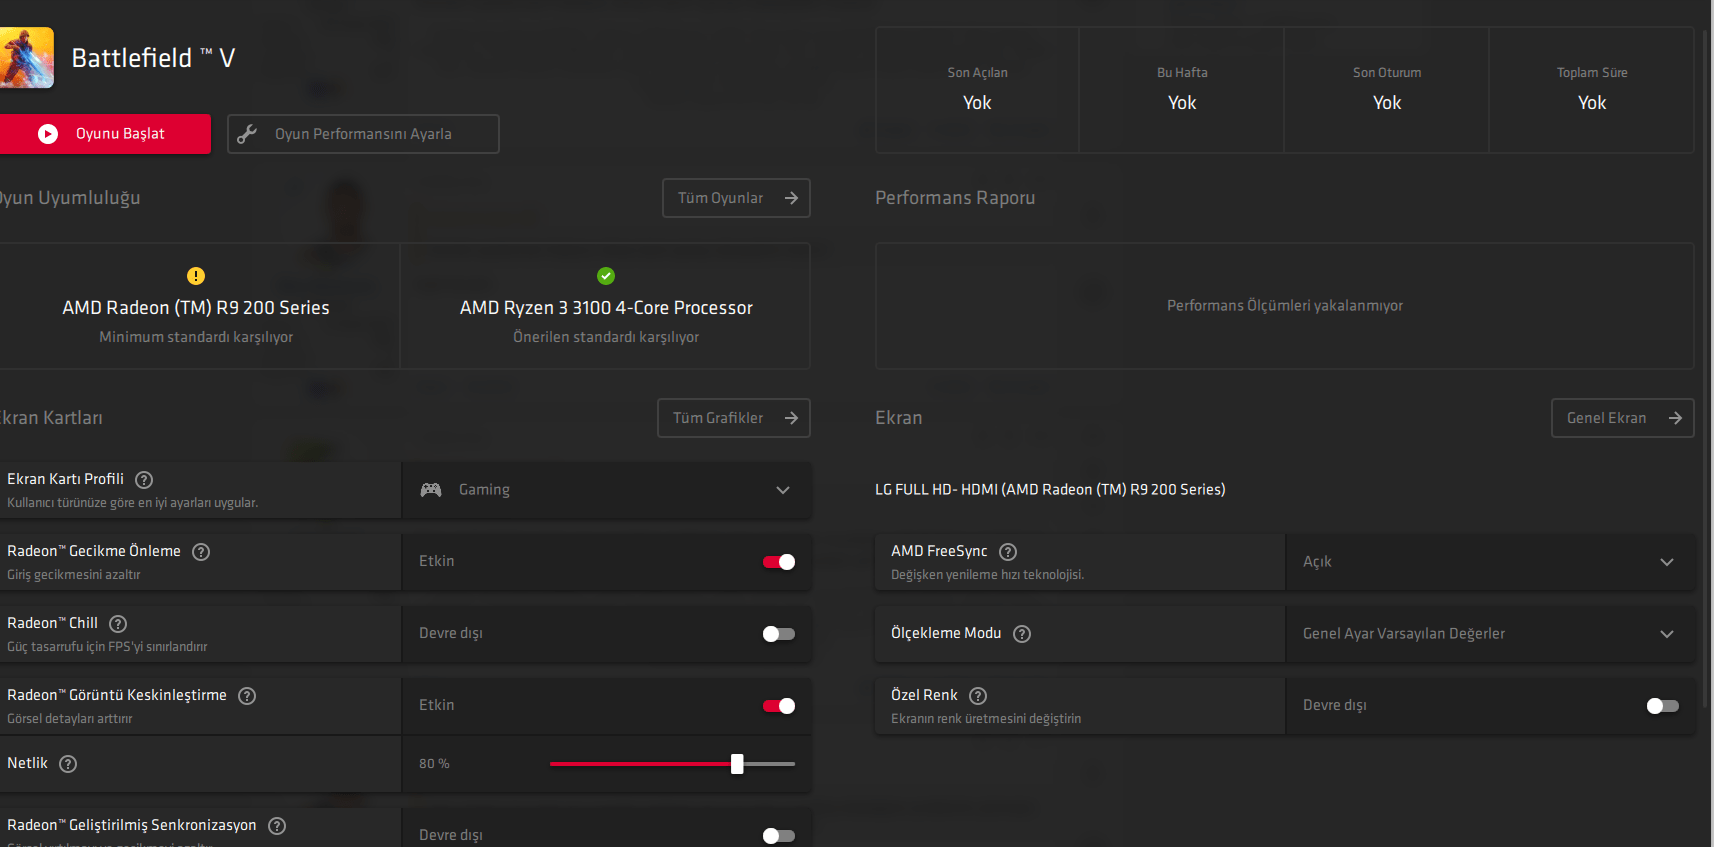1714x847 pixels.
Task: Click the Toplam Süre stat tile
Action: (x=1592, y=90)
